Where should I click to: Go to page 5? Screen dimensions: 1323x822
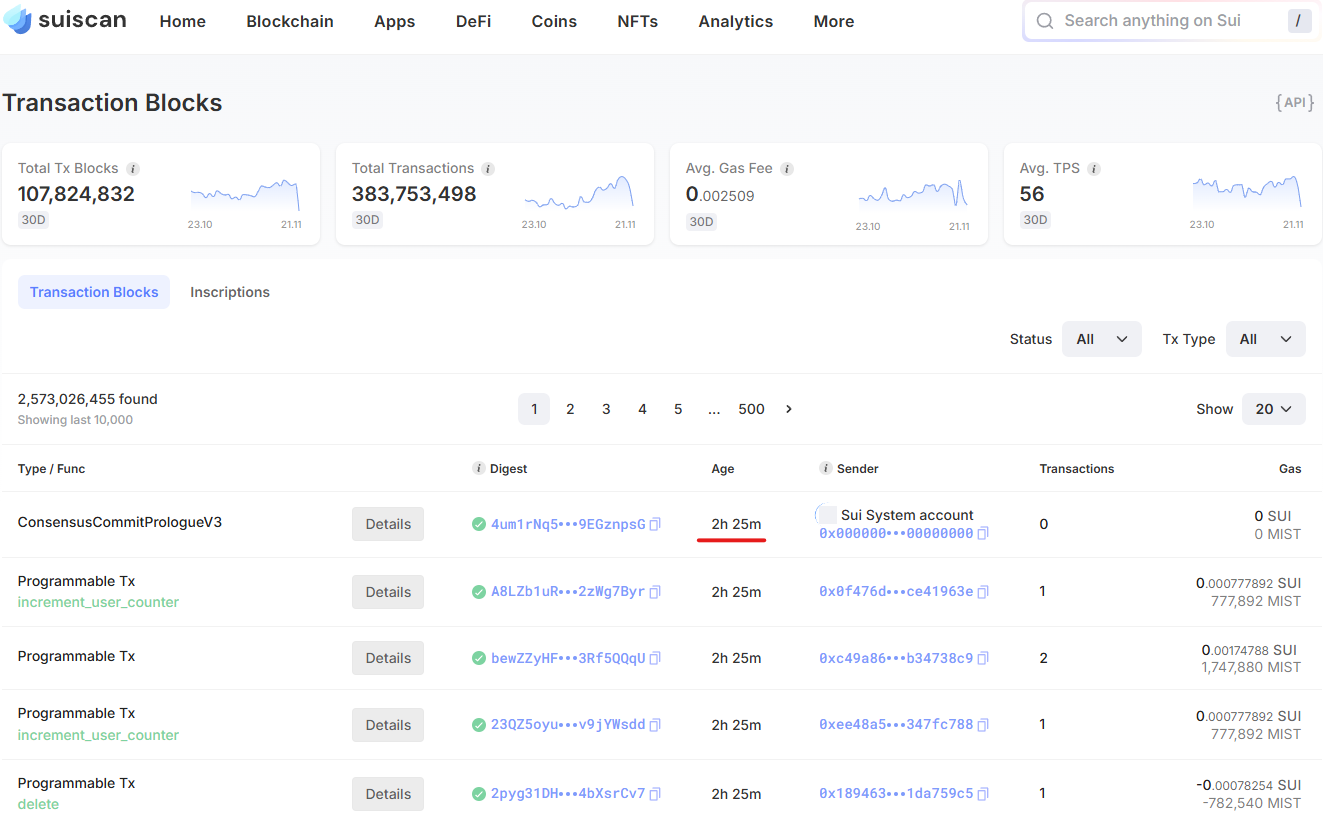coord(678,409)
